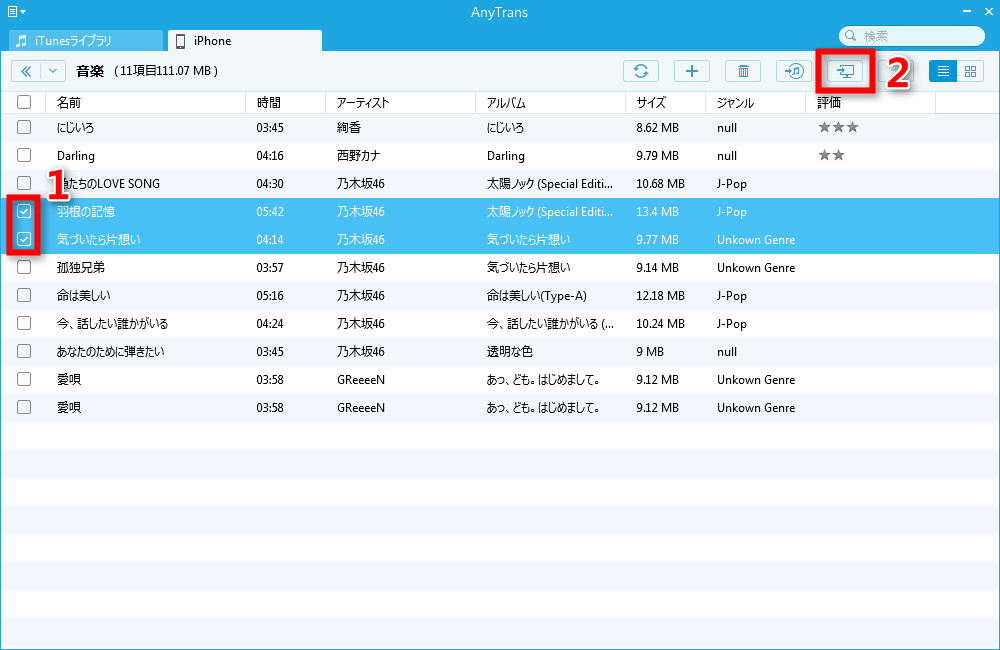
Task: Uncheck the song 気づいたら片想い checkbox
Action: (x=24, y=239)
